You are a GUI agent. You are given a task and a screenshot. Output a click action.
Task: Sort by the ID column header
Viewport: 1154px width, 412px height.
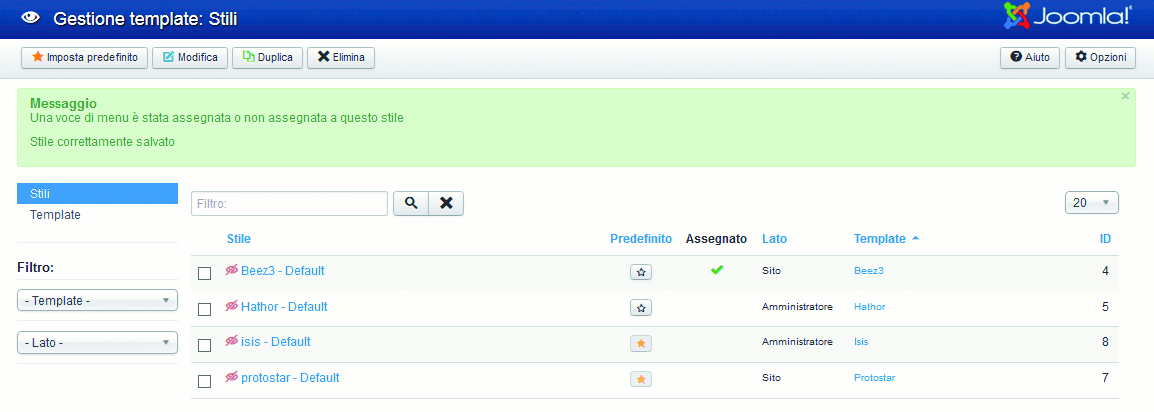(x=1105, y=238)
